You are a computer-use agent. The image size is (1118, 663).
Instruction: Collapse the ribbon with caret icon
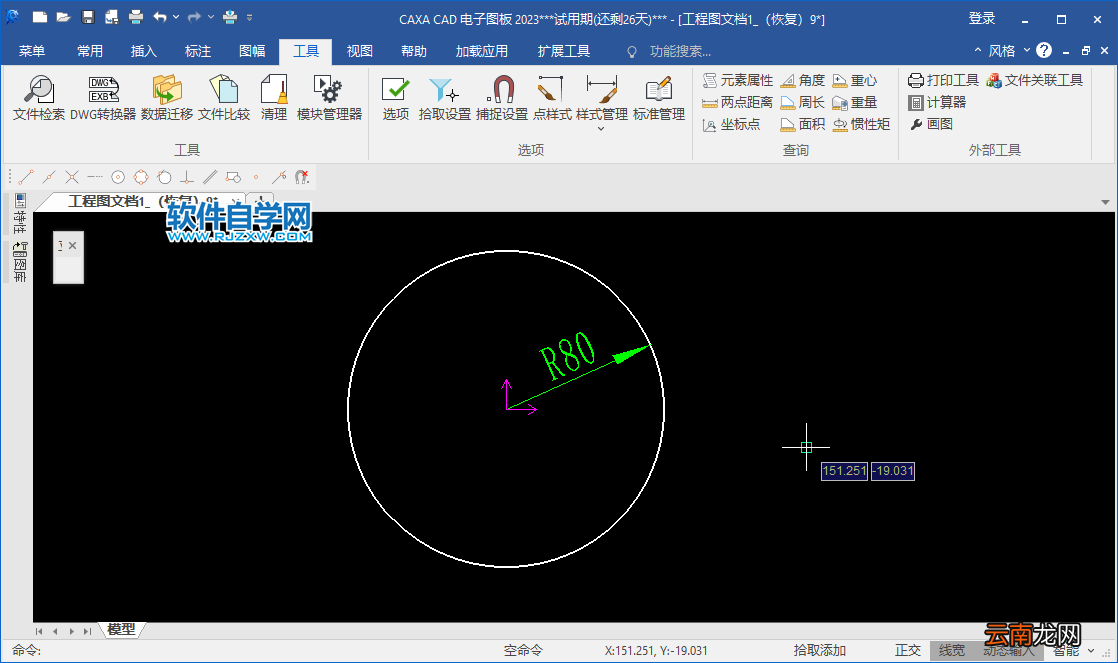pos(978,51)
